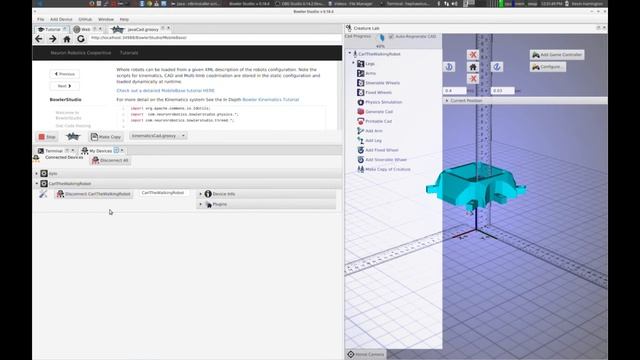
Task: Click the Stop button
Action: point(47,137)
